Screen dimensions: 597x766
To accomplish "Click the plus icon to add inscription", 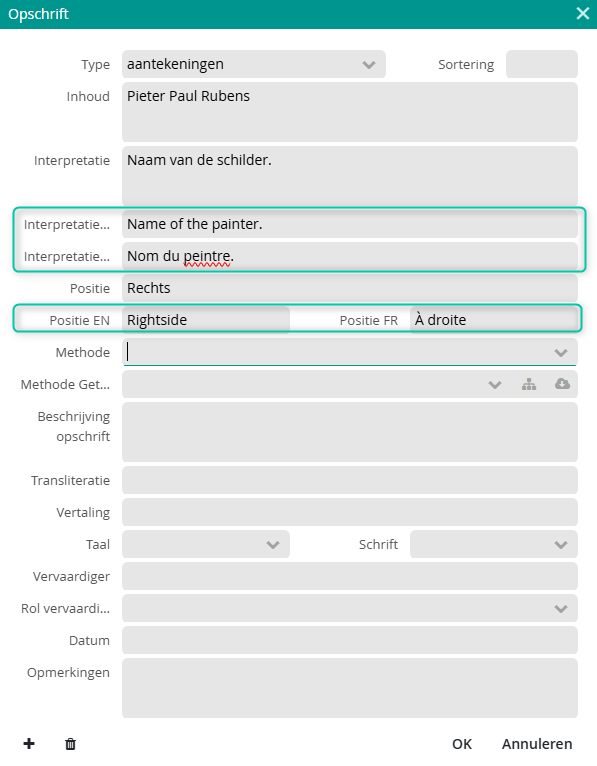I will click(29, 744).
